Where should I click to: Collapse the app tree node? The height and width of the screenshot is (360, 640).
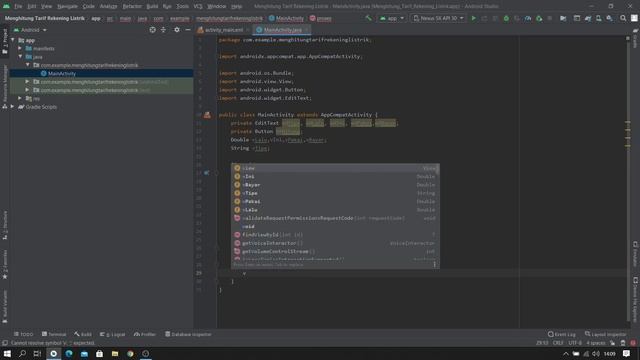[x=13, y=40]
